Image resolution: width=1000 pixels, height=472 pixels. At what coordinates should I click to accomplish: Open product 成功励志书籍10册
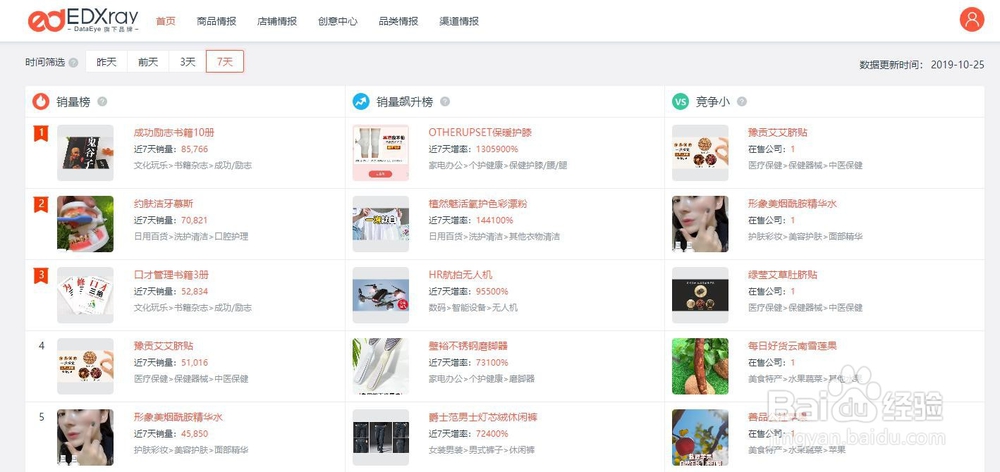pyautogui.click(x=174, y=133)
